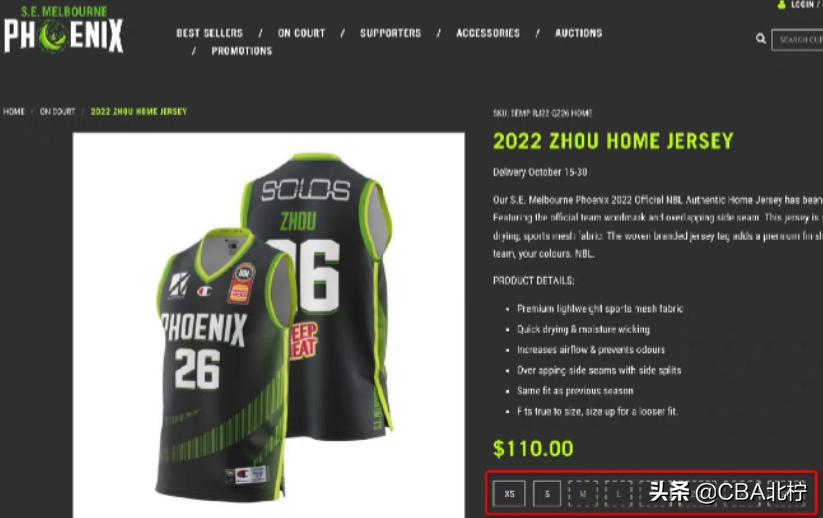The width and height of the screenshot is (823, 518).
Task: Go to the Auctions page
Action: [578, 33]
